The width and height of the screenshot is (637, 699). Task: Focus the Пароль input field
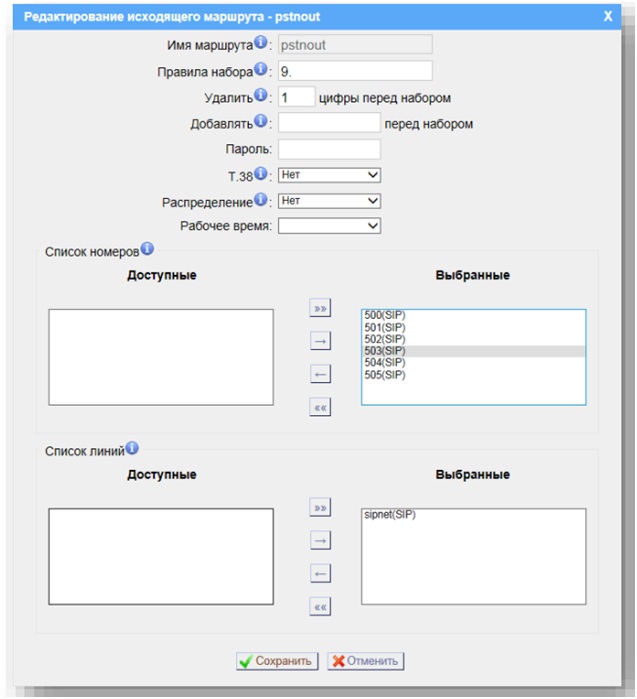click(329, 149)
